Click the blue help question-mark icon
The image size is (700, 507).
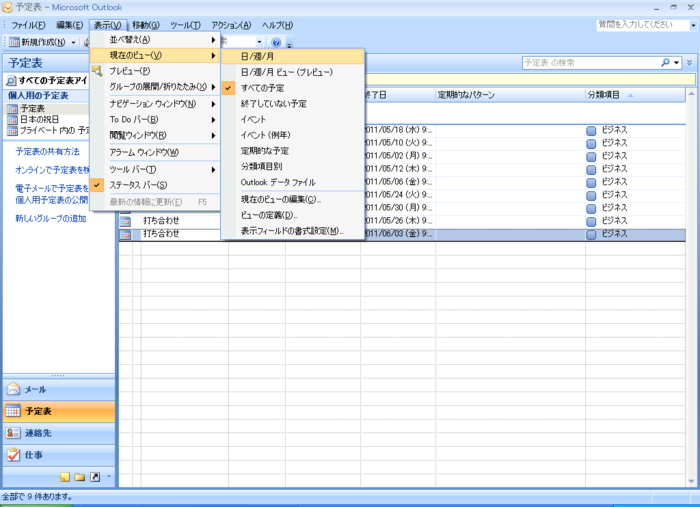point(276,42)
